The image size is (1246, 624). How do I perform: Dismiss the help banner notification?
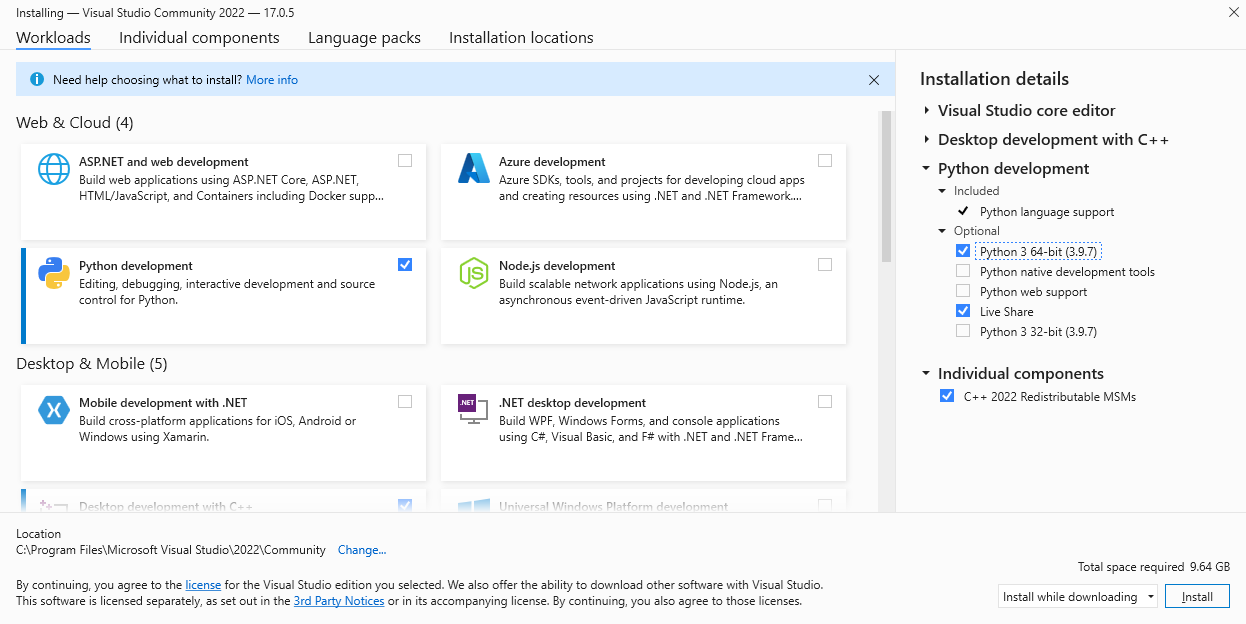[873, 79]
